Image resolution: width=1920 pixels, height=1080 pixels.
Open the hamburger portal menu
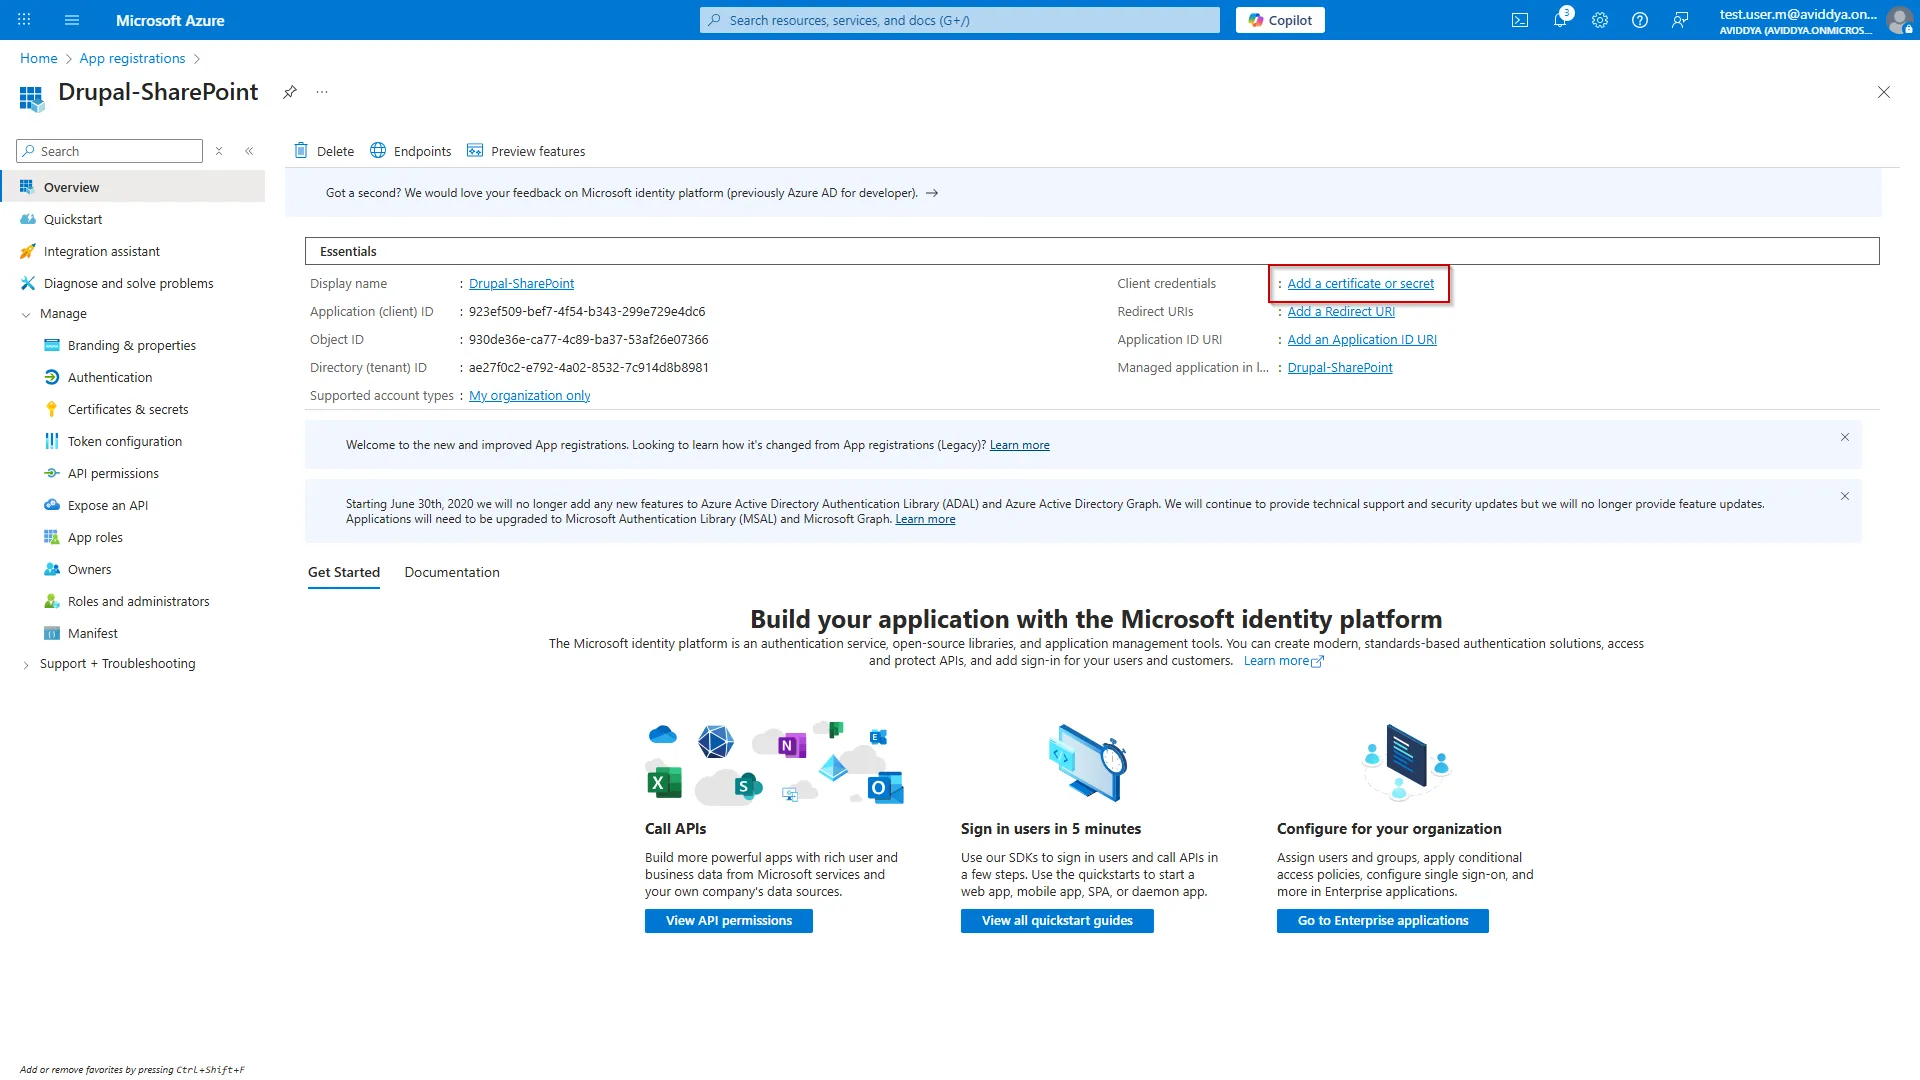pos(71,20)
